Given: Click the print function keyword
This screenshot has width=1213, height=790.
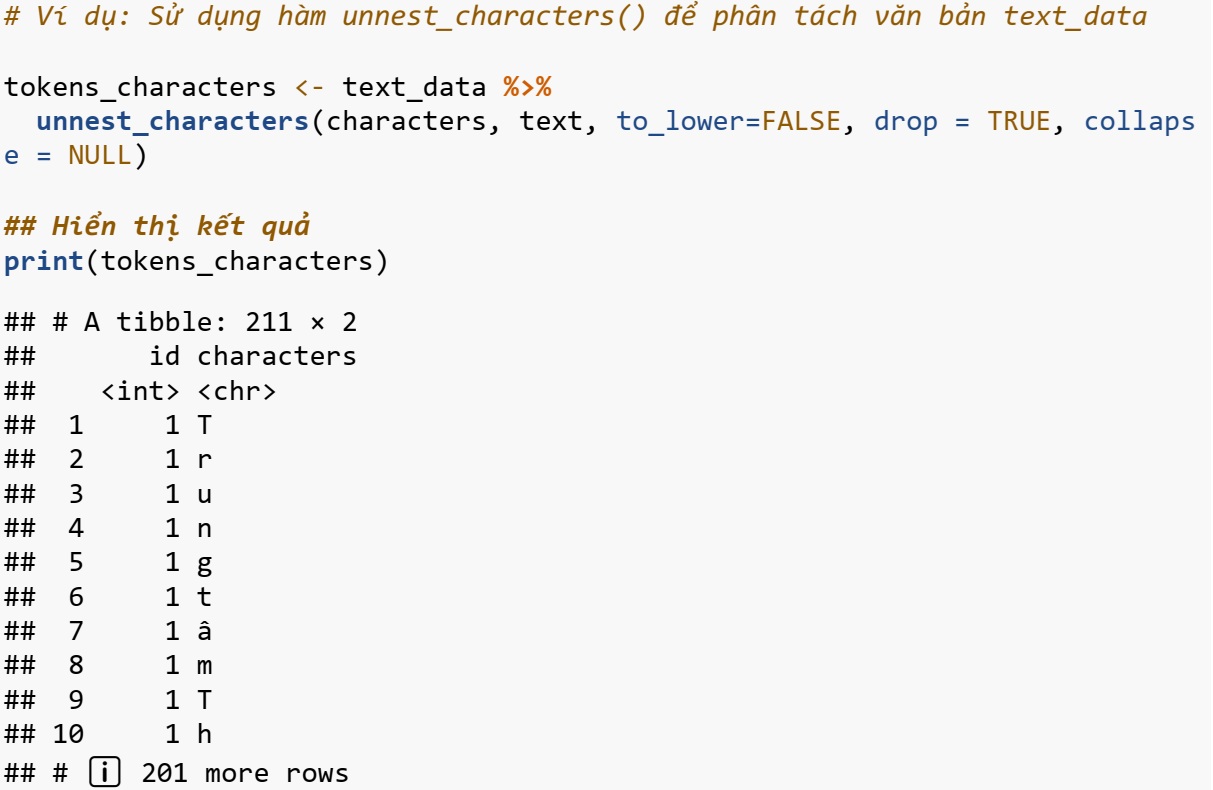Looking at the screenshot, I should coord(44,262).
